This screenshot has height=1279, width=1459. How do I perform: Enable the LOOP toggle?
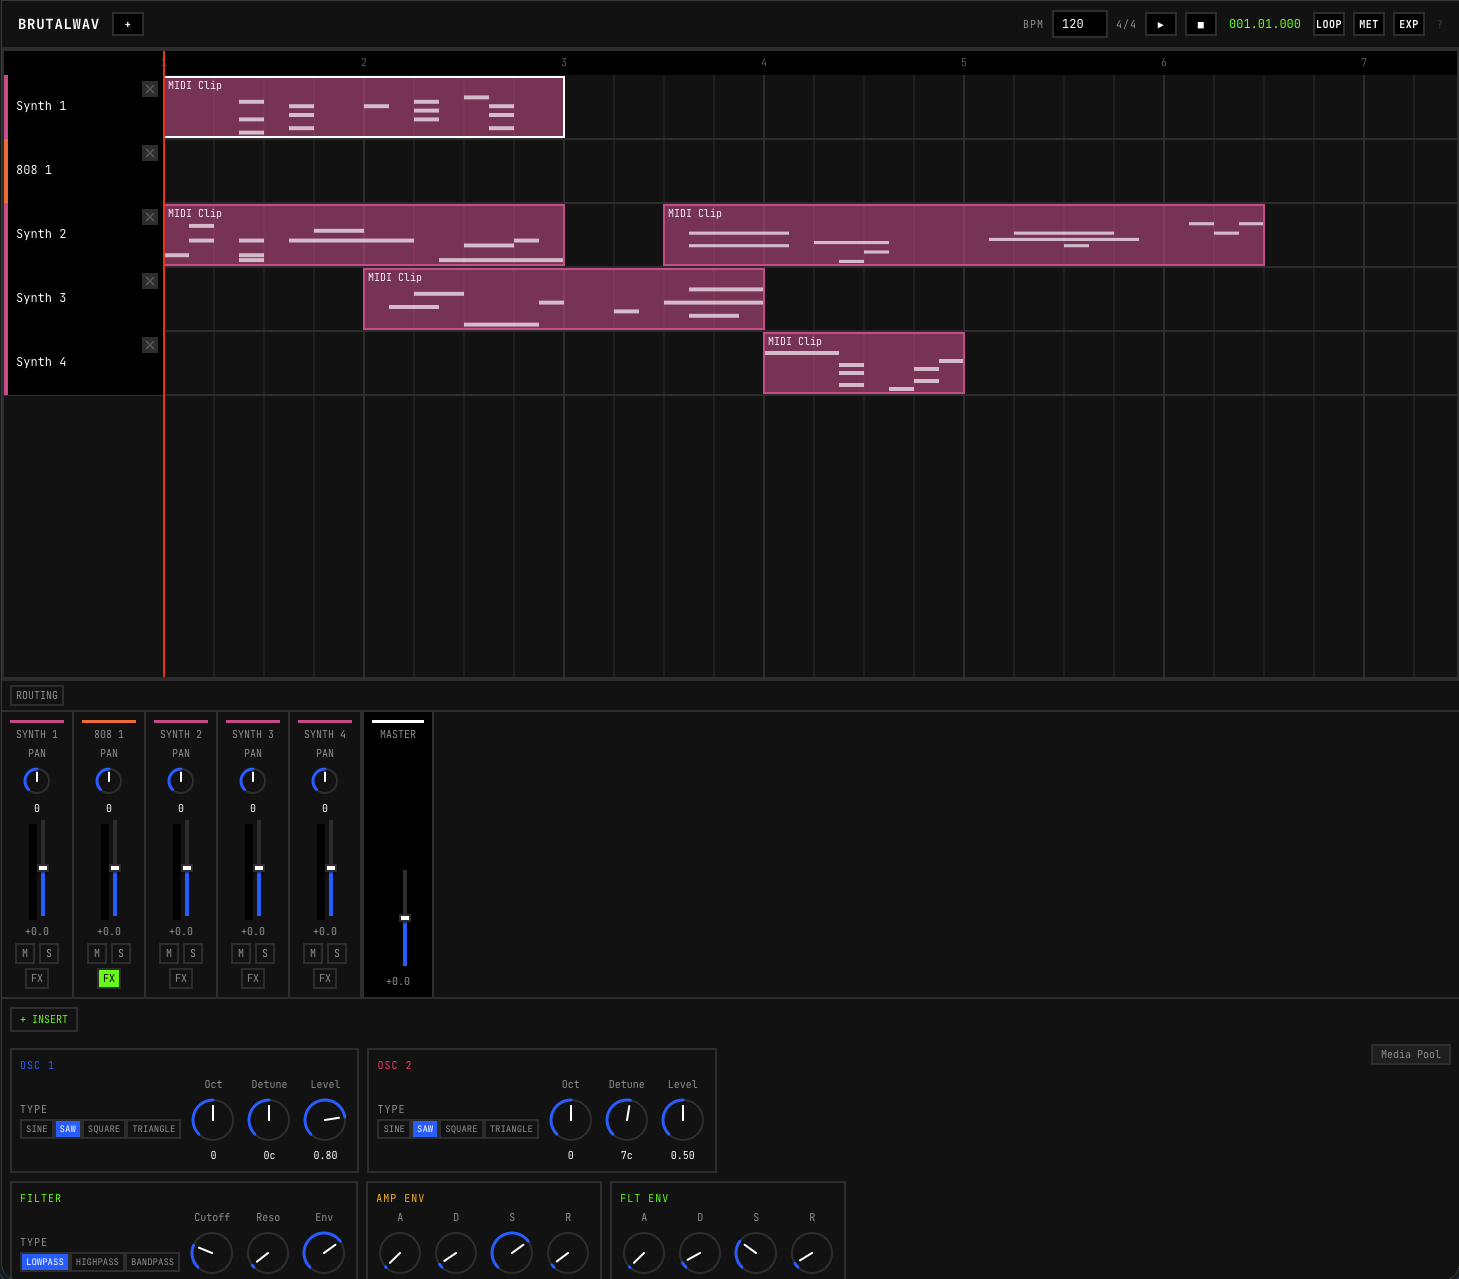1328,24
